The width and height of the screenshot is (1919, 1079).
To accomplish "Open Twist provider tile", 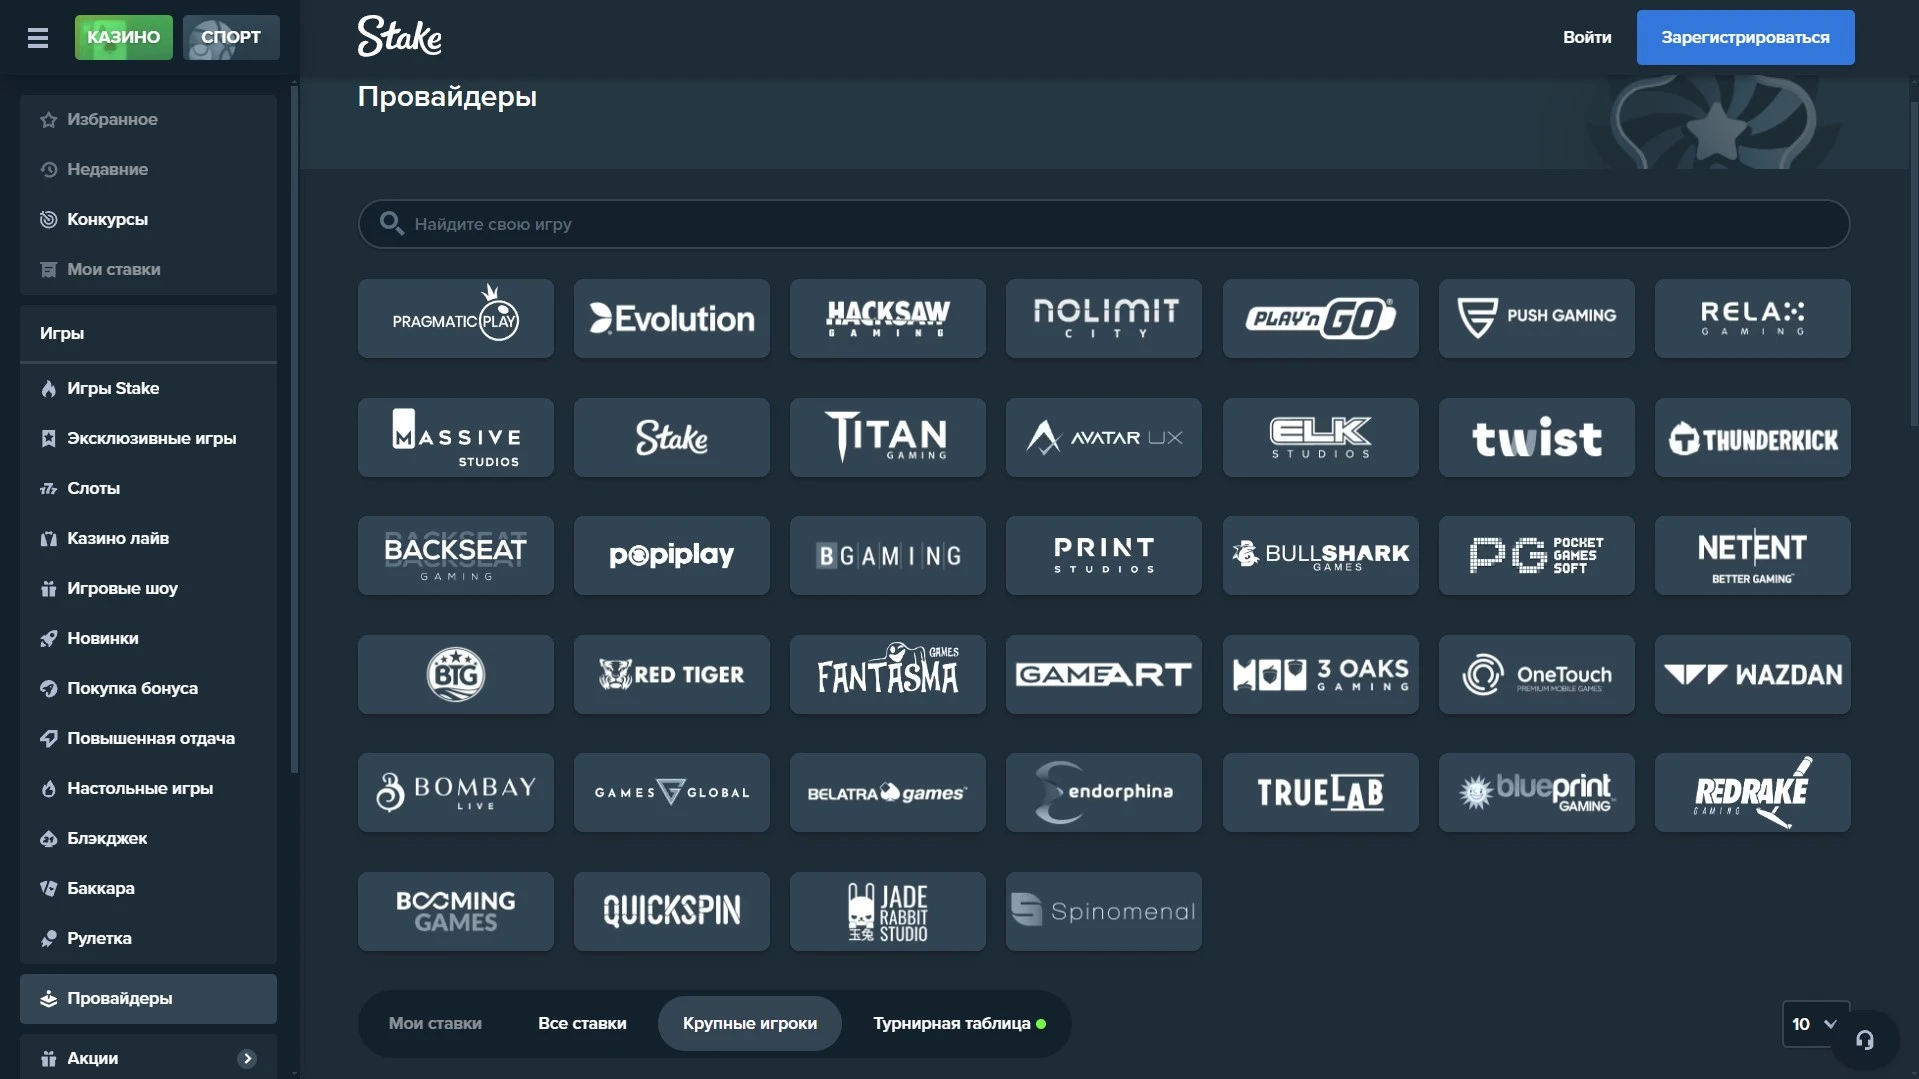I will click(1536, 437).
